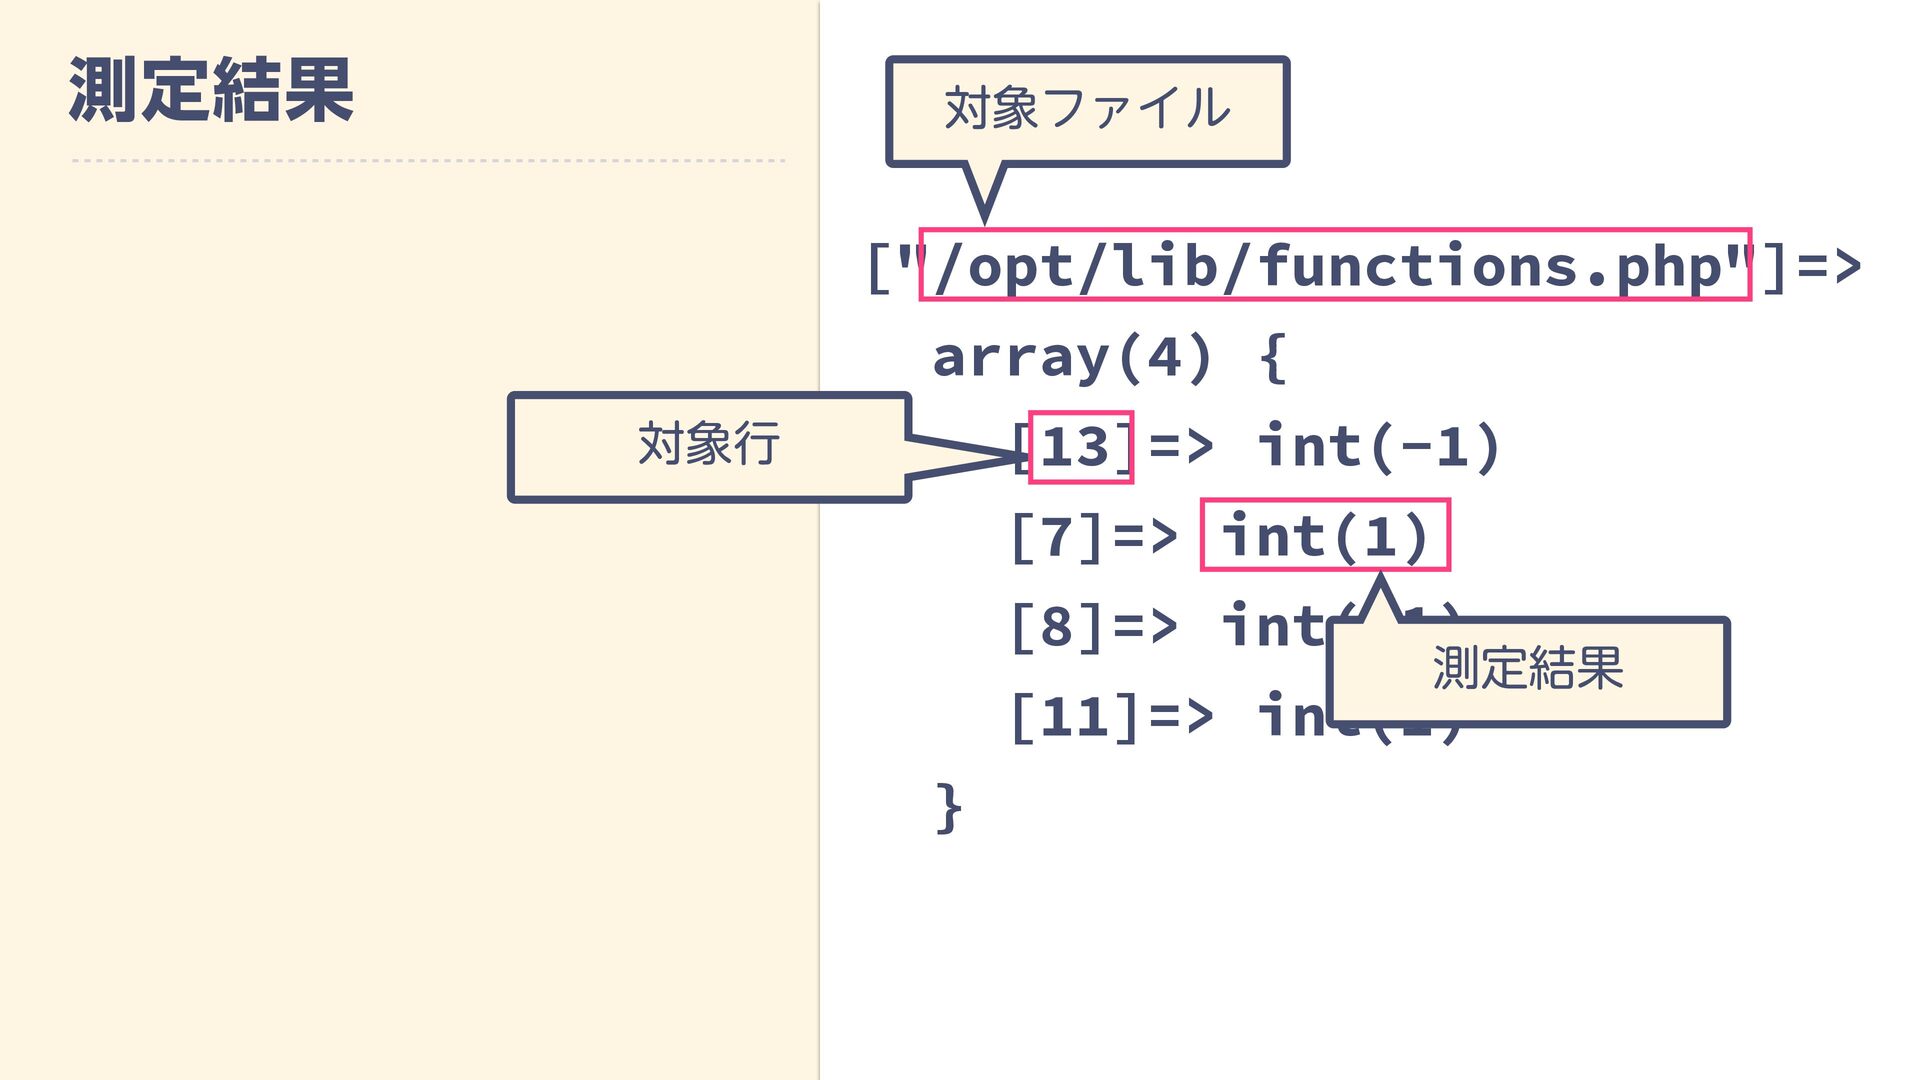
Task: Click the 対象ファイル callout box
Action: pos(1087,109)
